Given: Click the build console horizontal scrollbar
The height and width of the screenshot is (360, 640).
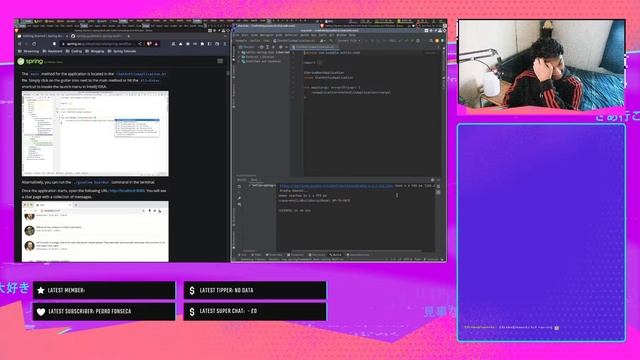Looking at the screenshot, I should click(357, 251).
